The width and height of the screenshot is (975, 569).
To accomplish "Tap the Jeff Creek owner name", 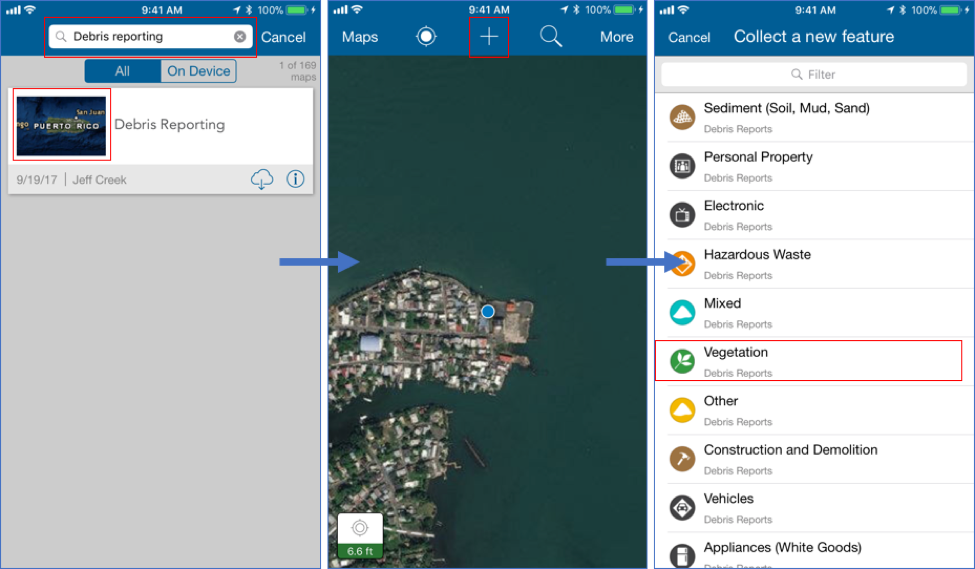I will pos(99,180).
